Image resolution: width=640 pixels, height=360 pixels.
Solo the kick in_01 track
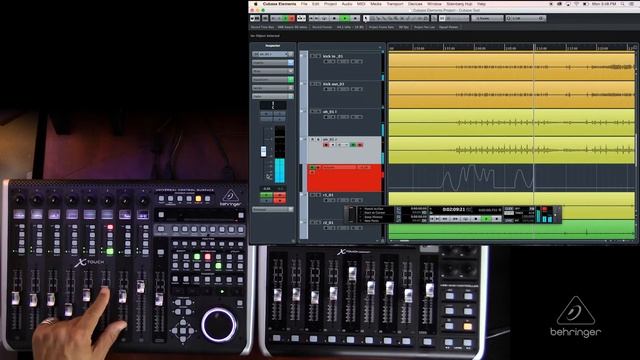coord(318,56)
